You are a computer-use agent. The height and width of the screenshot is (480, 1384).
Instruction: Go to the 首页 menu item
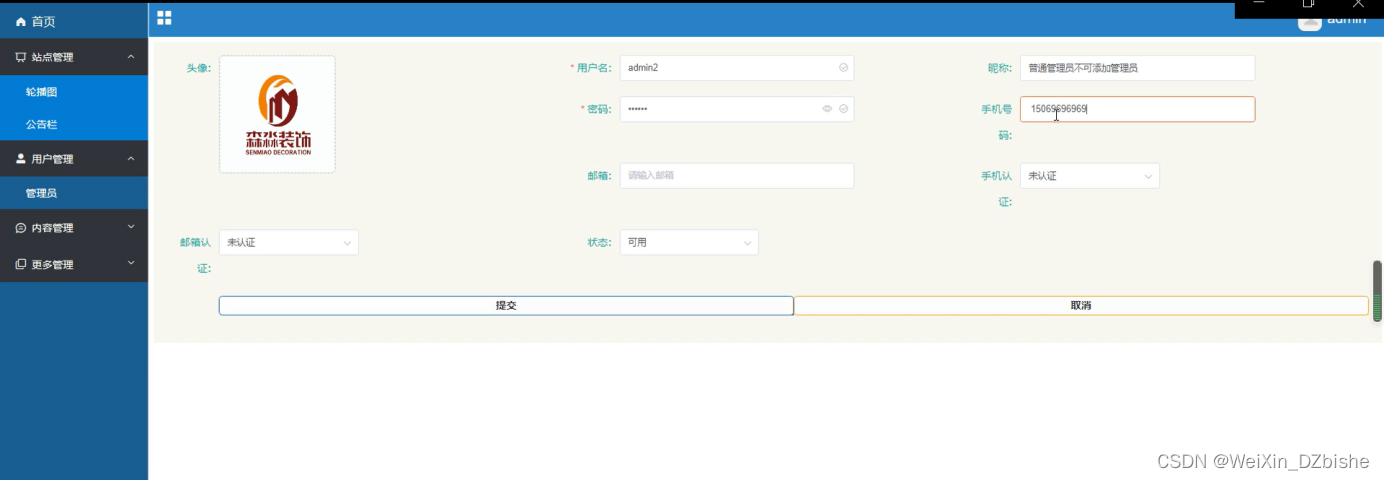74,21
